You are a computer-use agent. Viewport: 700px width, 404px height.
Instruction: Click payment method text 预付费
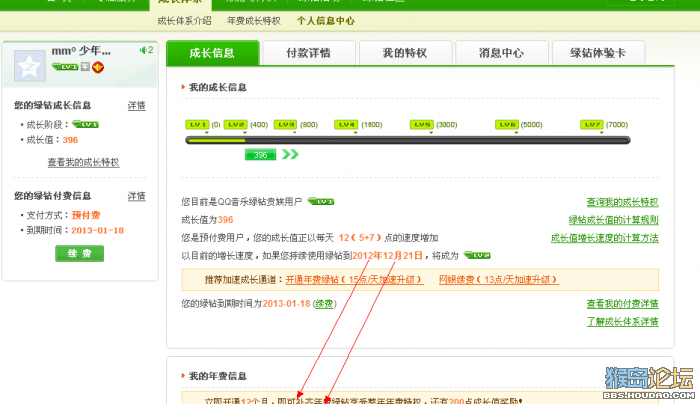coord(86,215)
